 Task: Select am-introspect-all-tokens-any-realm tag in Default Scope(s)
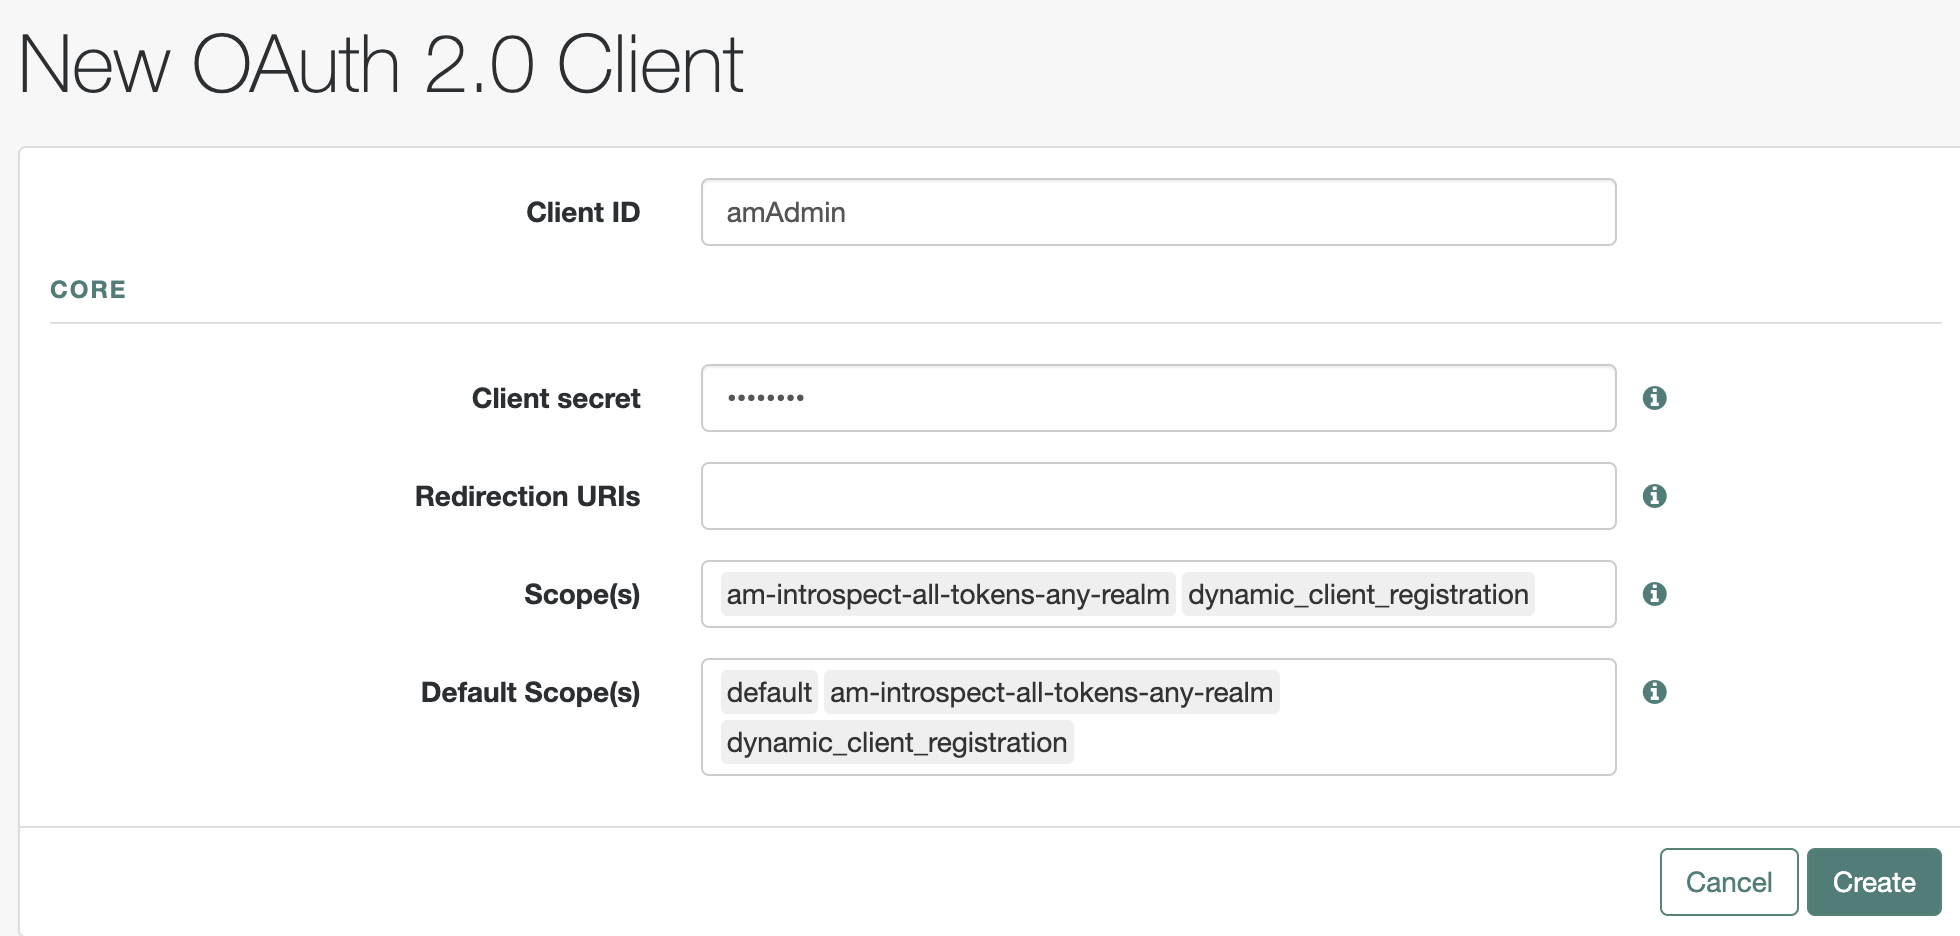coord(1051,692)
